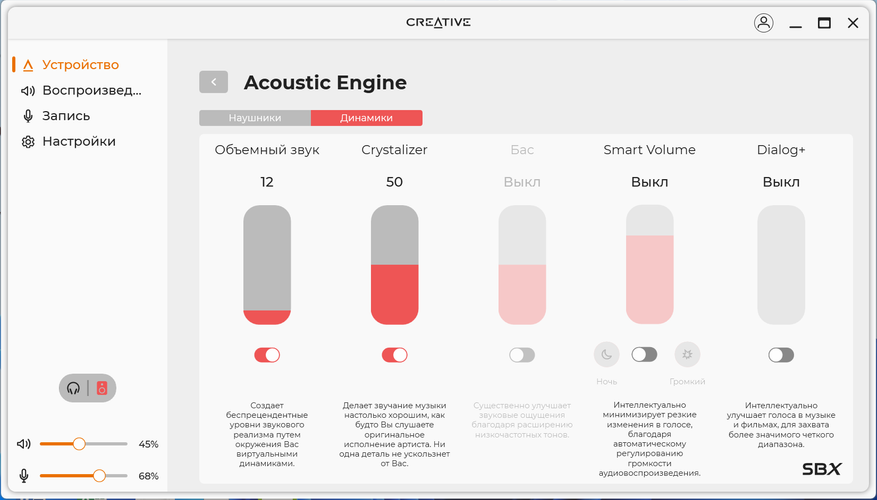The height and width of the screenshot is (500, 877).
Task: Enable the Бас toggle switch
Action: coord(522,355)
